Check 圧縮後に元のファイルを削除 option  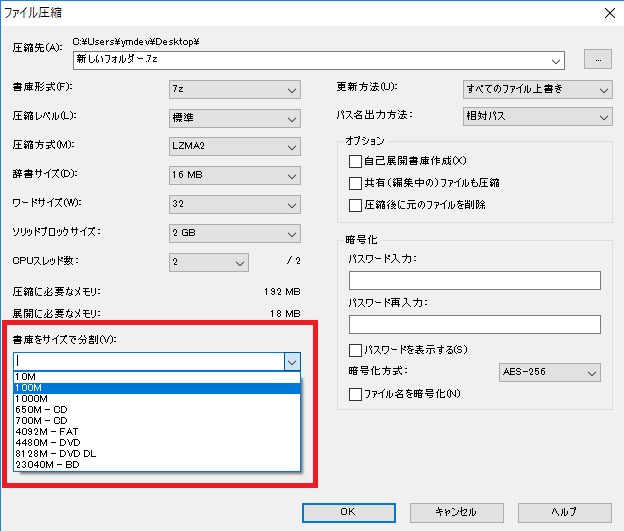[355, 205]
